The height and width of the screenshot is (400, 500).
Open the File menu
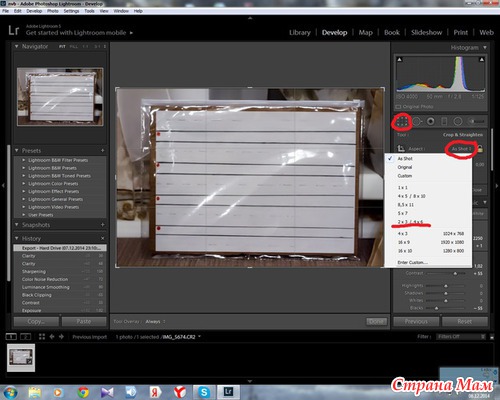pyautogui.click(x=6, y=11)
